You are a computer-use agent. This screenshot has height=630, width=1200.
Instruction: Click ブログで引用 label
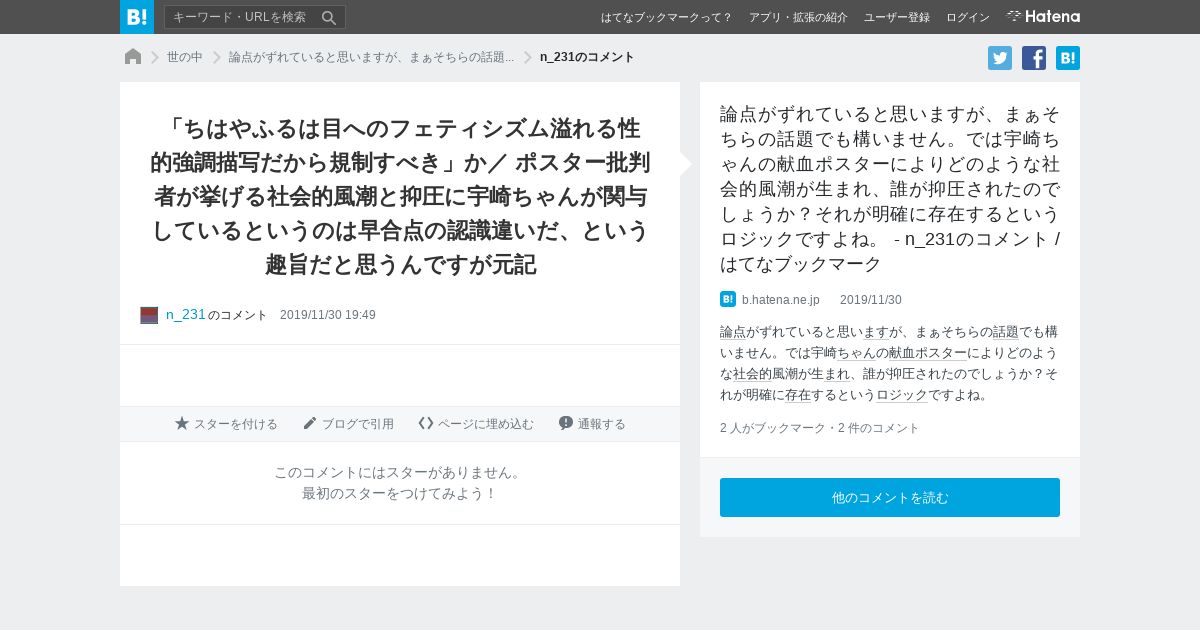click(x=358, y=424)
